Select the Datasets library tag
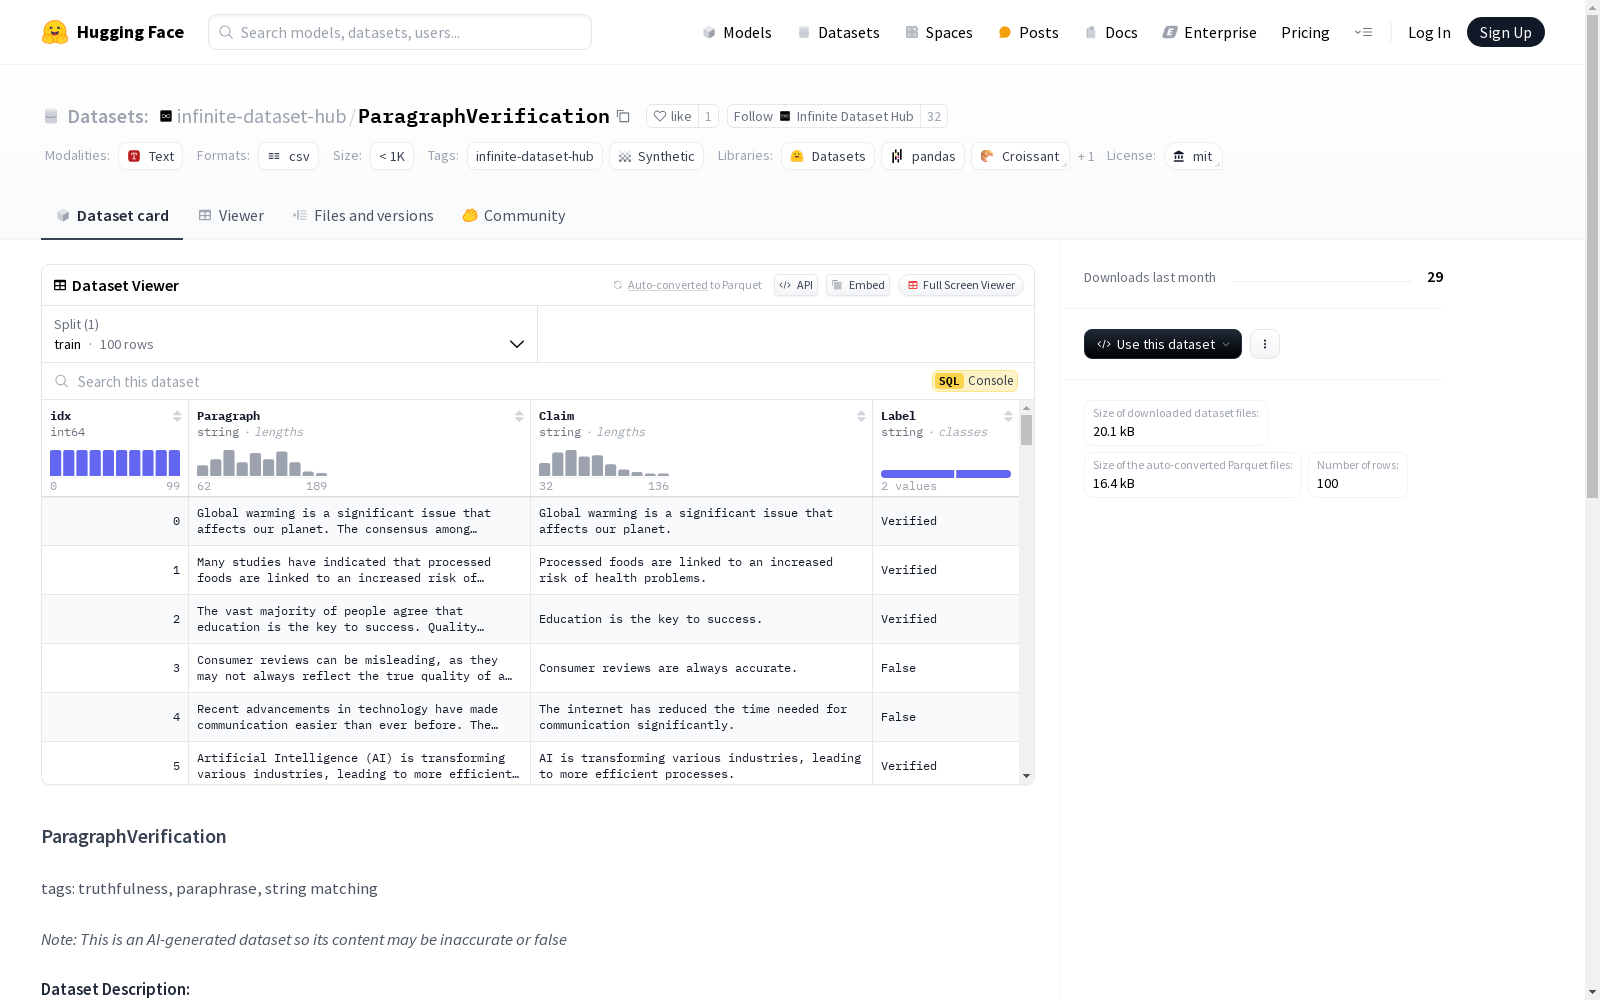 (828, 156)
